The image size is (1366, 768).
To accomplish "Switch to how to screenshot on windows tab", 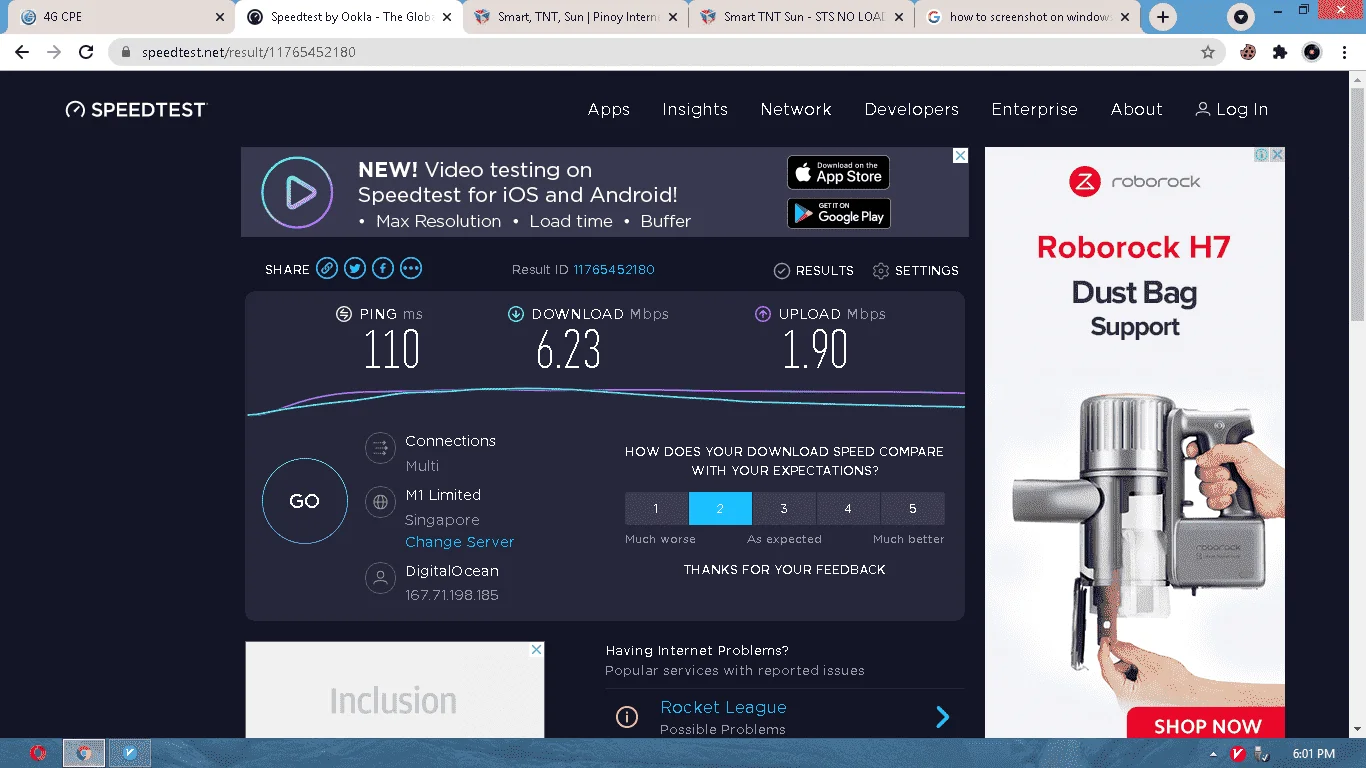I will point(1028,17).
